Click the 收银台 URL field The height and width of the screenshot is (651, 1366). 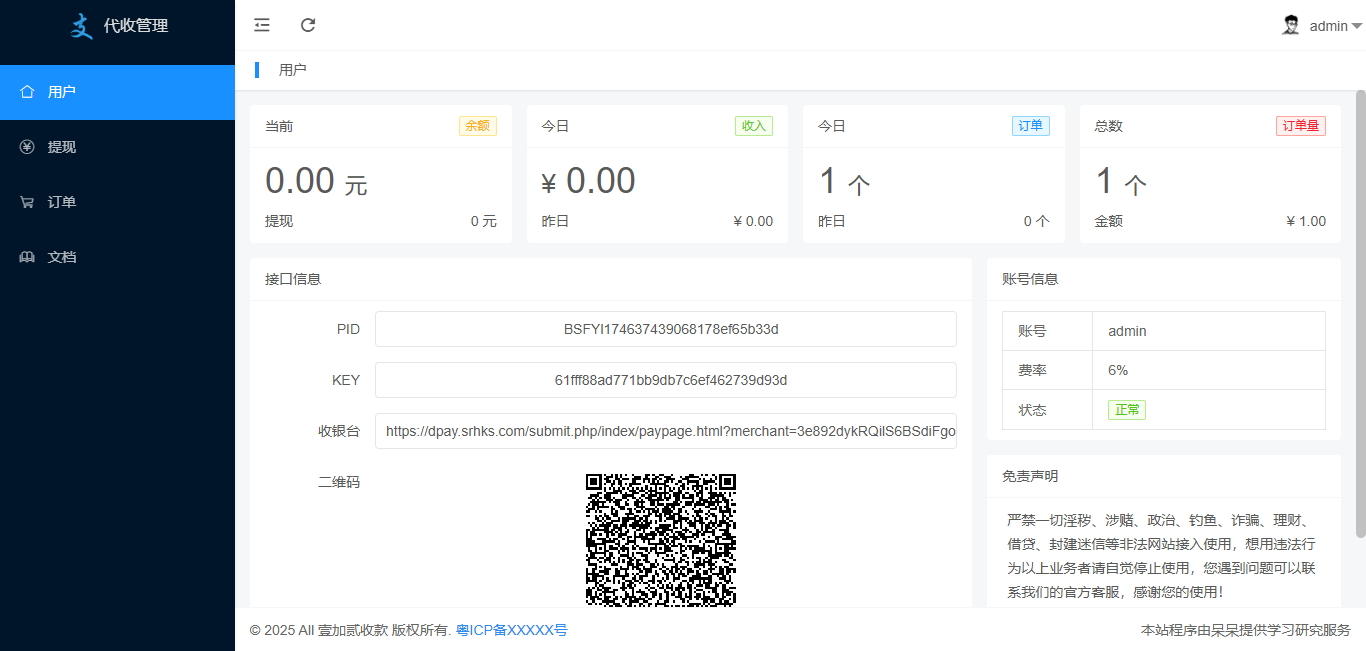point(665,431)
